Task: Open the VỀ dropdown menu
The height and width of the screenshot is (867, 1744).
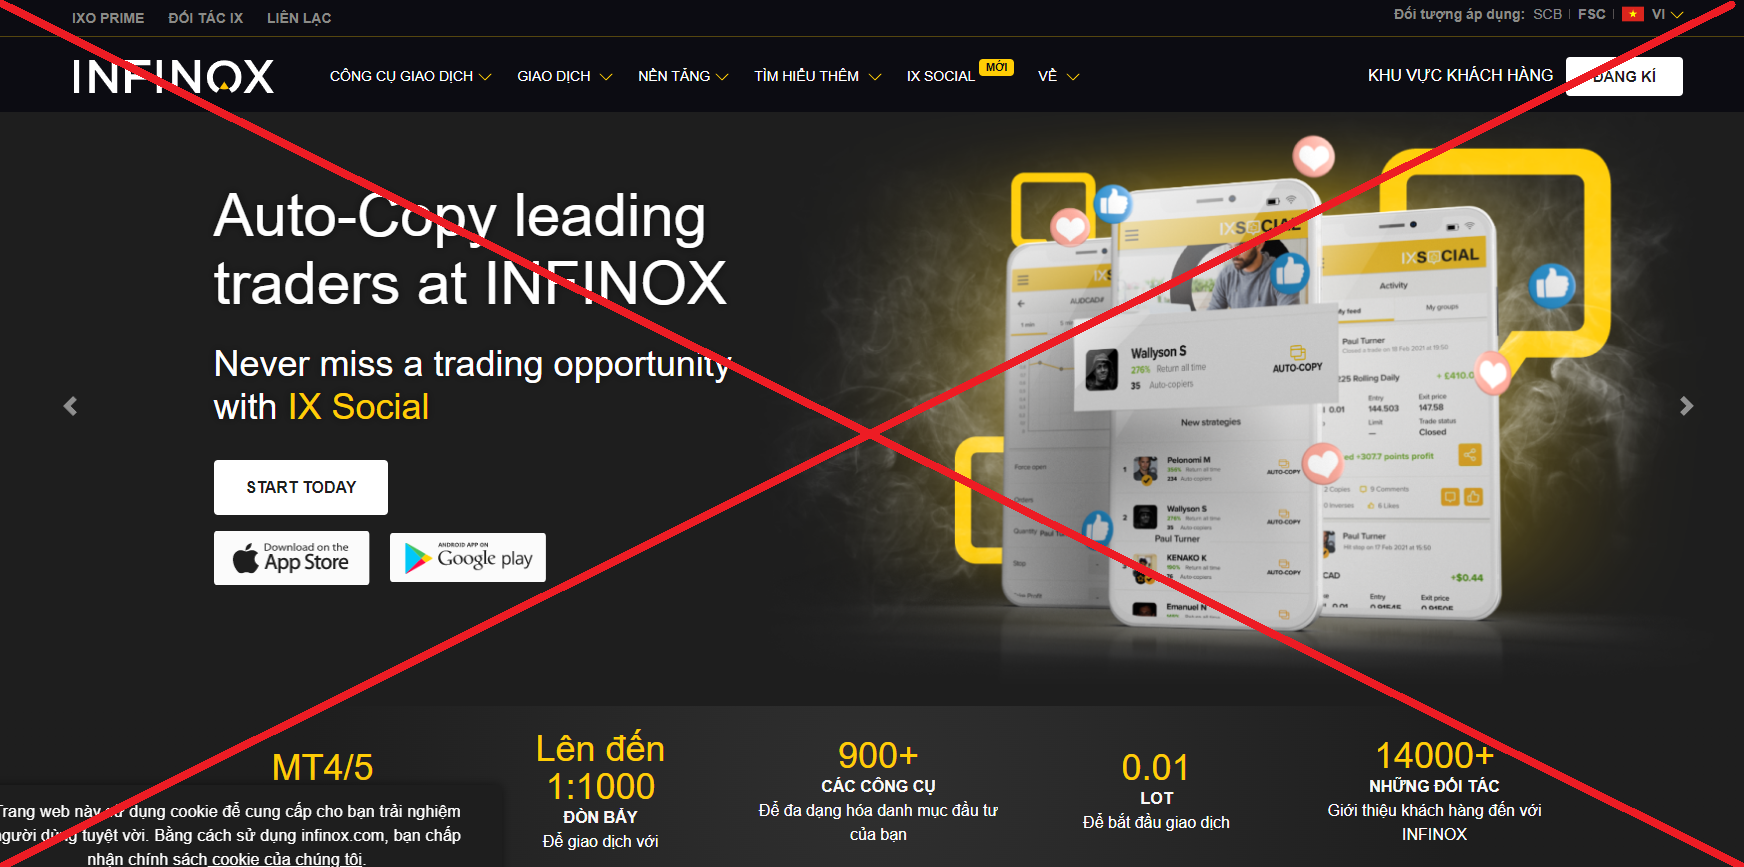Action: [1058, 76]
